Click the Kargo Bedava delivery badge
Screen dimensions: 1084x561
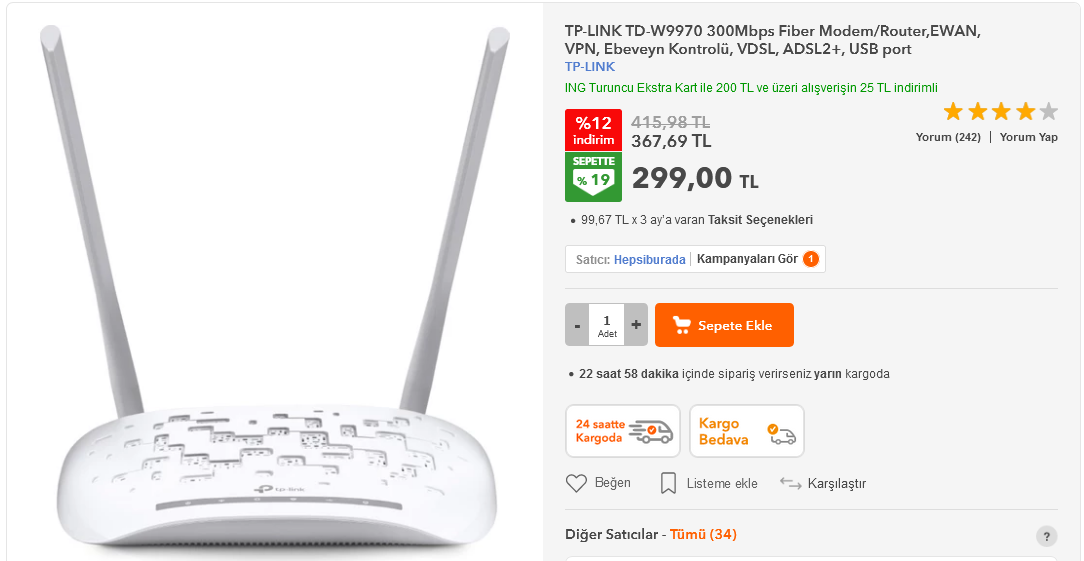(747, 431)
